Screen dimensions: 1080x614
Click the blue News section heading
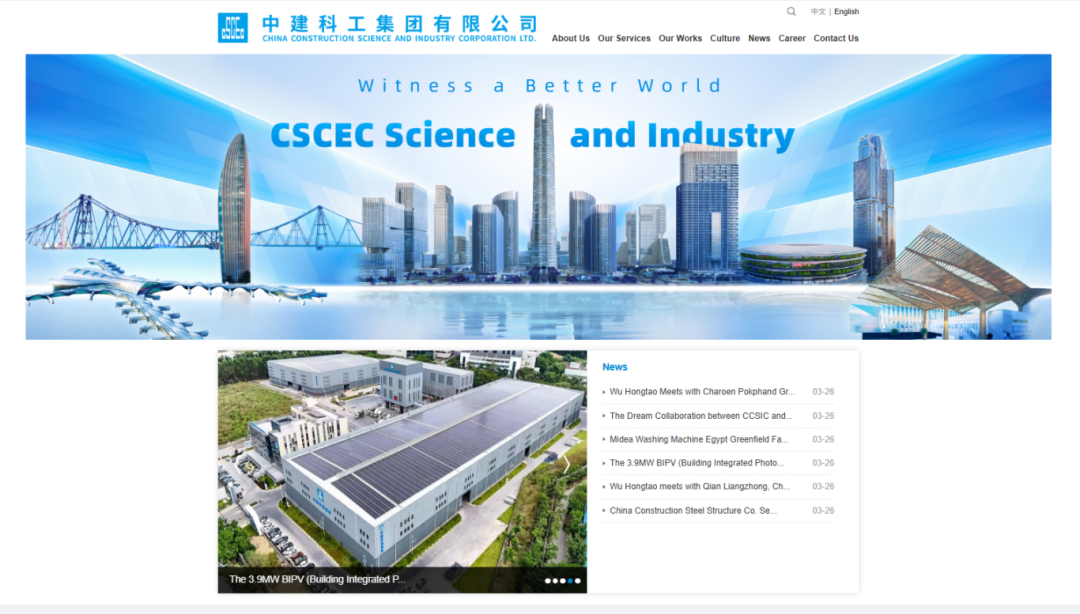614,367
